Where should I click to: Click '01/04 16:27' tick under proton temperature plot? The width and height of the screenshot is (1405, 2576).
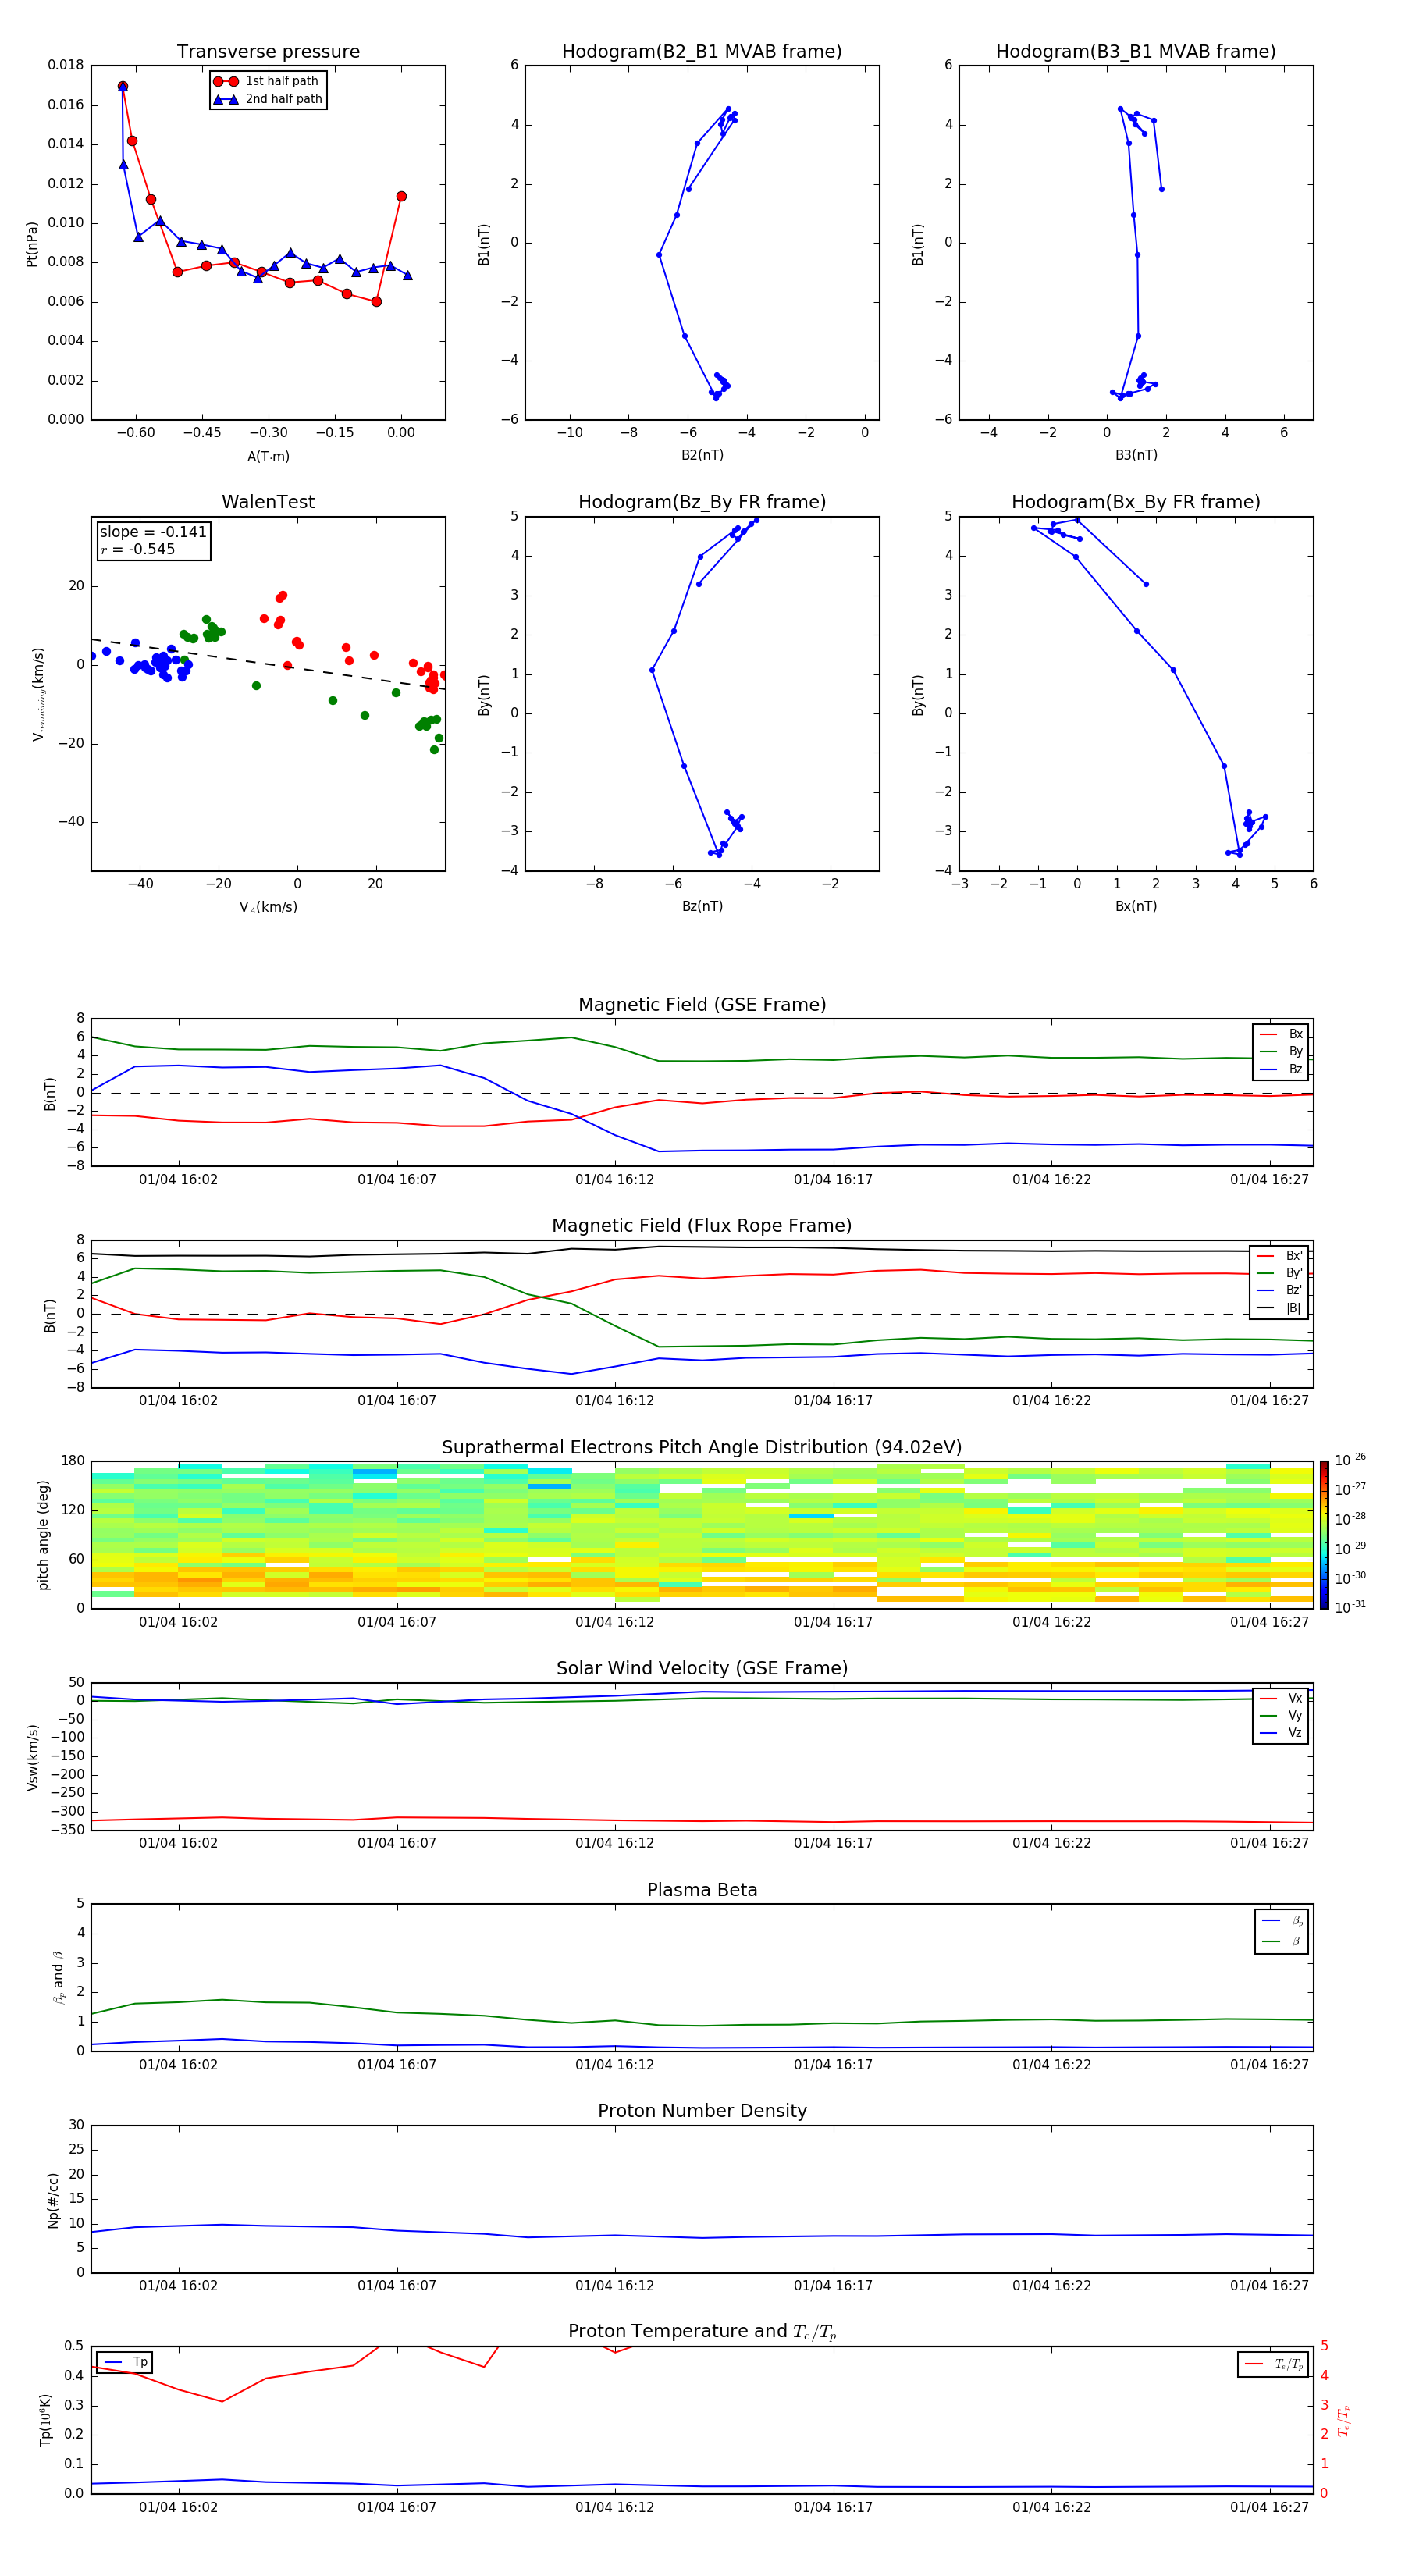coord(1269,2507)
